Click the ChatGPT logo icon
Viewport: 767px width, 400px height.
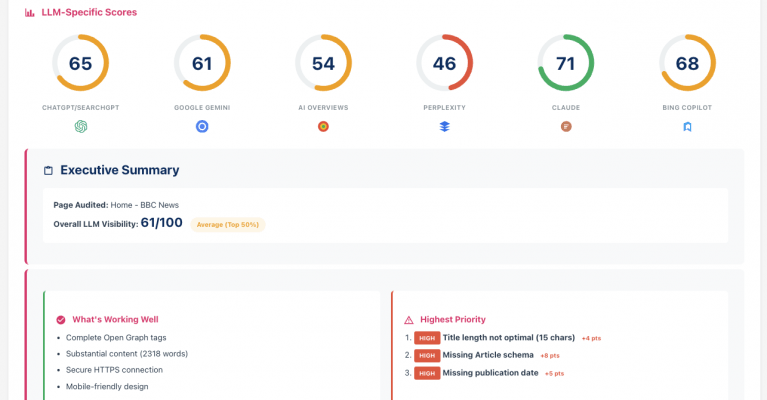pyautogui.click(x=81, y=127)
